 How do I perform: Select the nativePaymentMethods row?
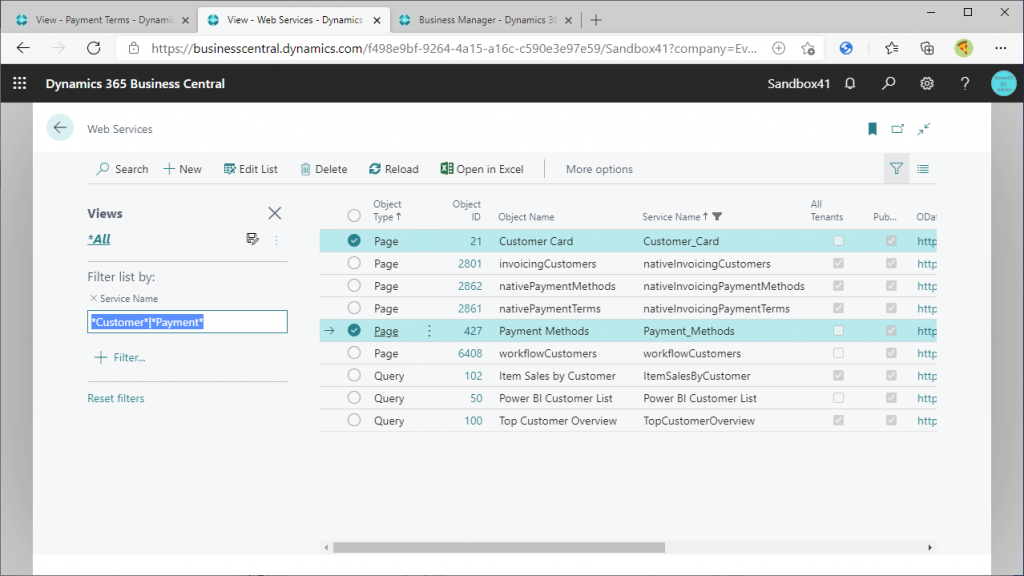[x=354, y=285]
